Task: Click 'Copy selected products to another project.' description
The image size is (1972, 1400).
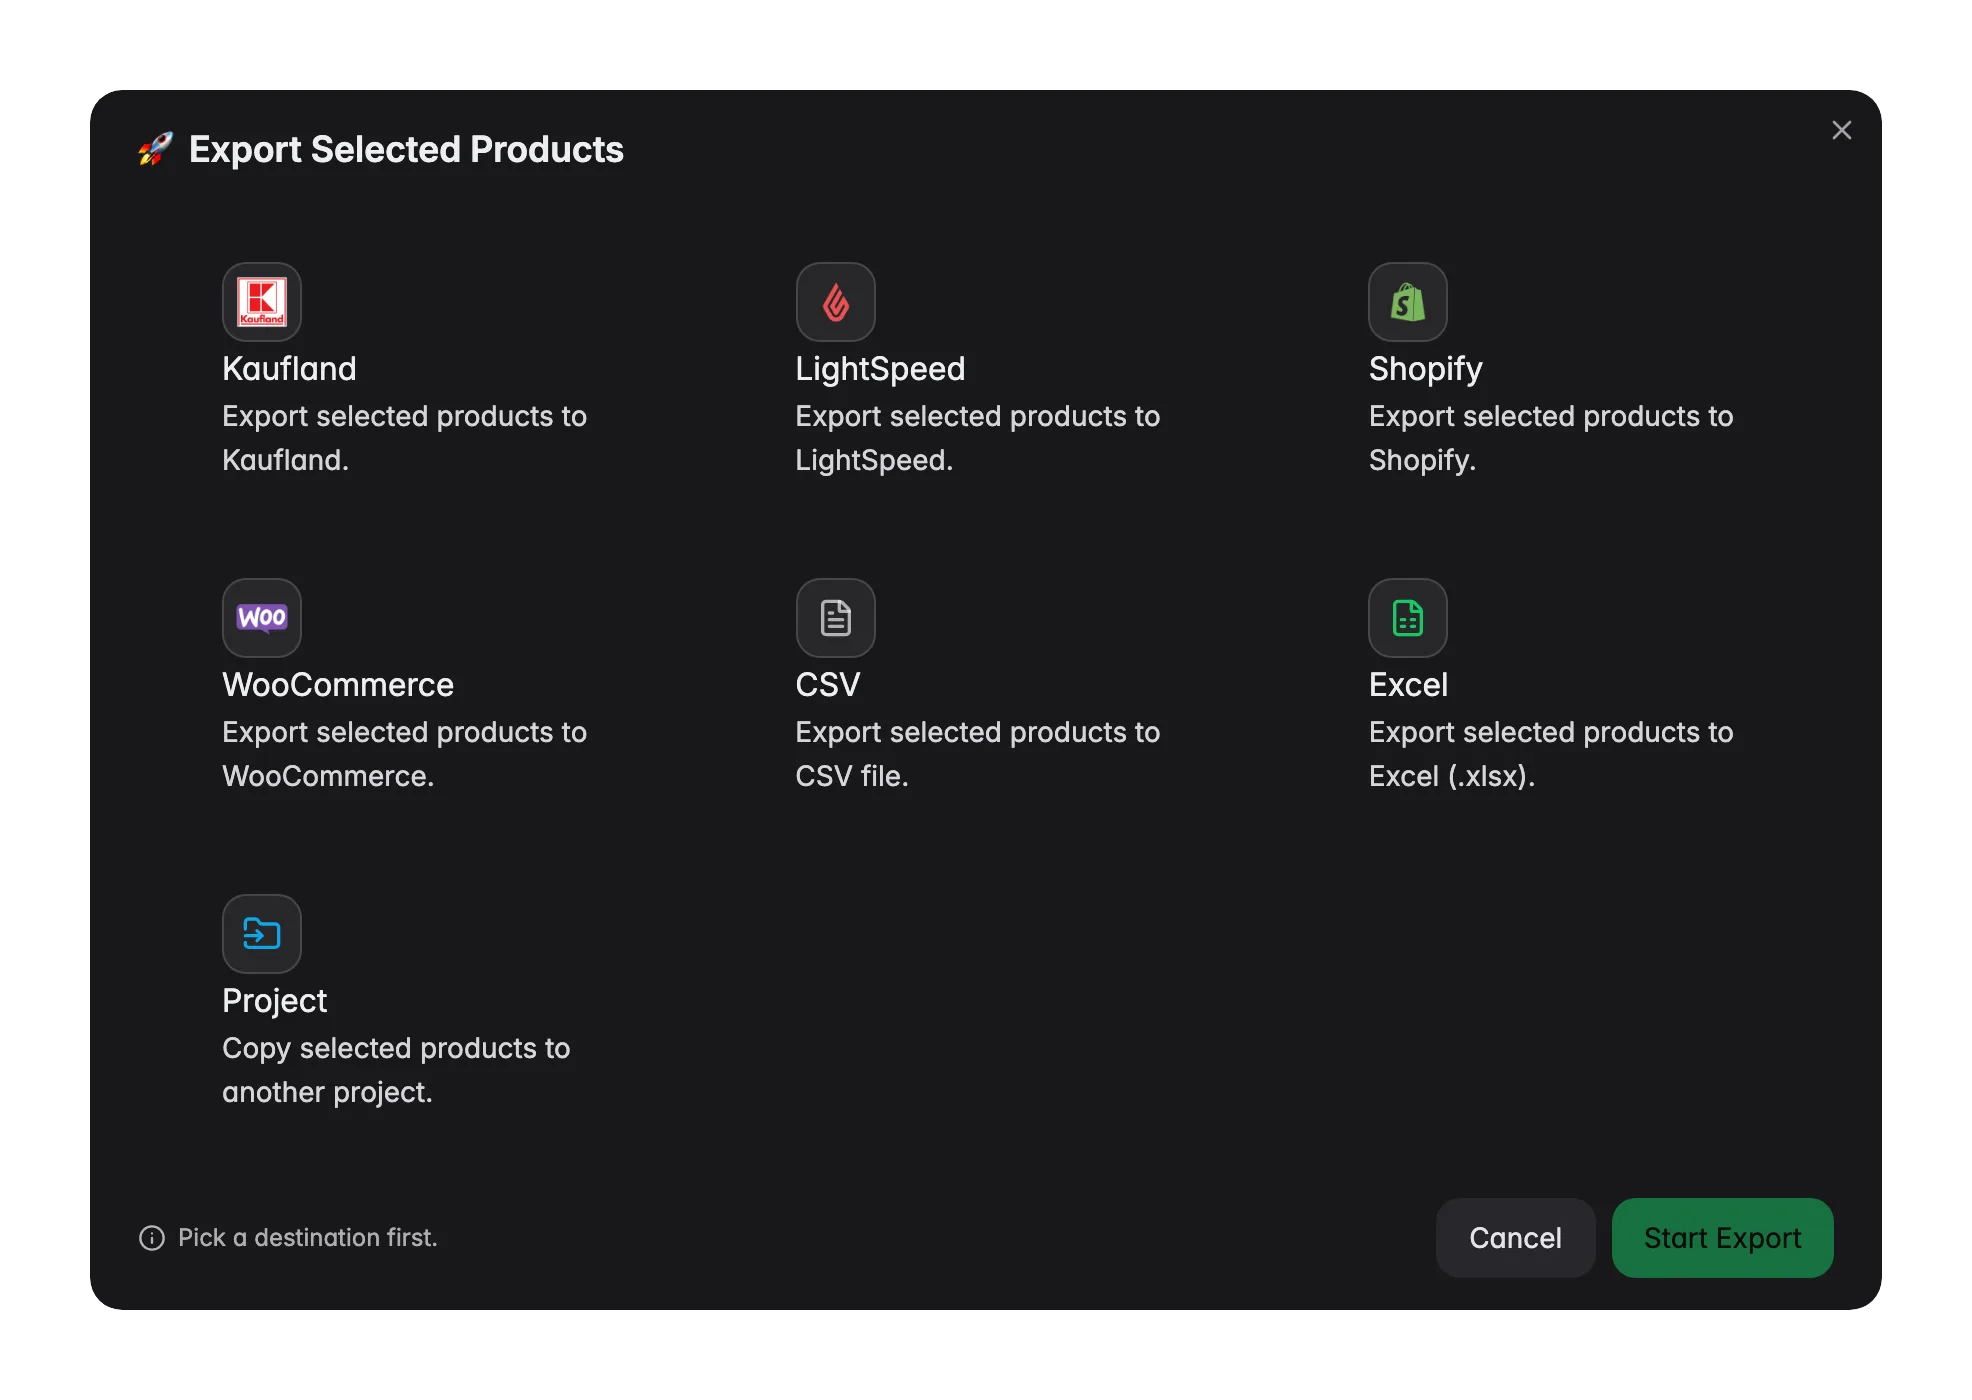Action: point(396,1070)
